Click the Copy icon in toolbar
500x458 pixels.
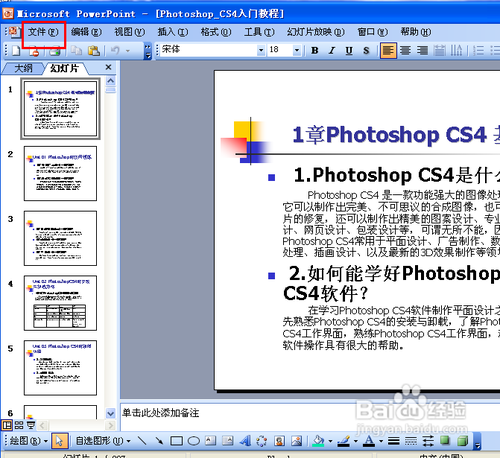[x=77, y=51]
